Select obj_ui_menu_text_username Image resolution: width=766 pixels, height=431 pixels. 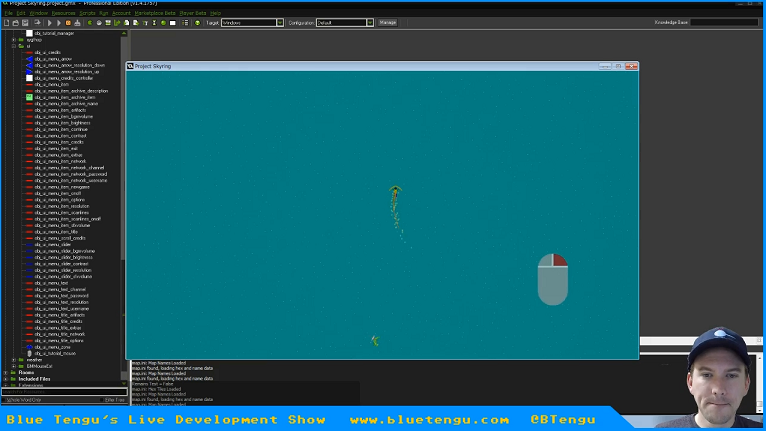tap(62, 309)
